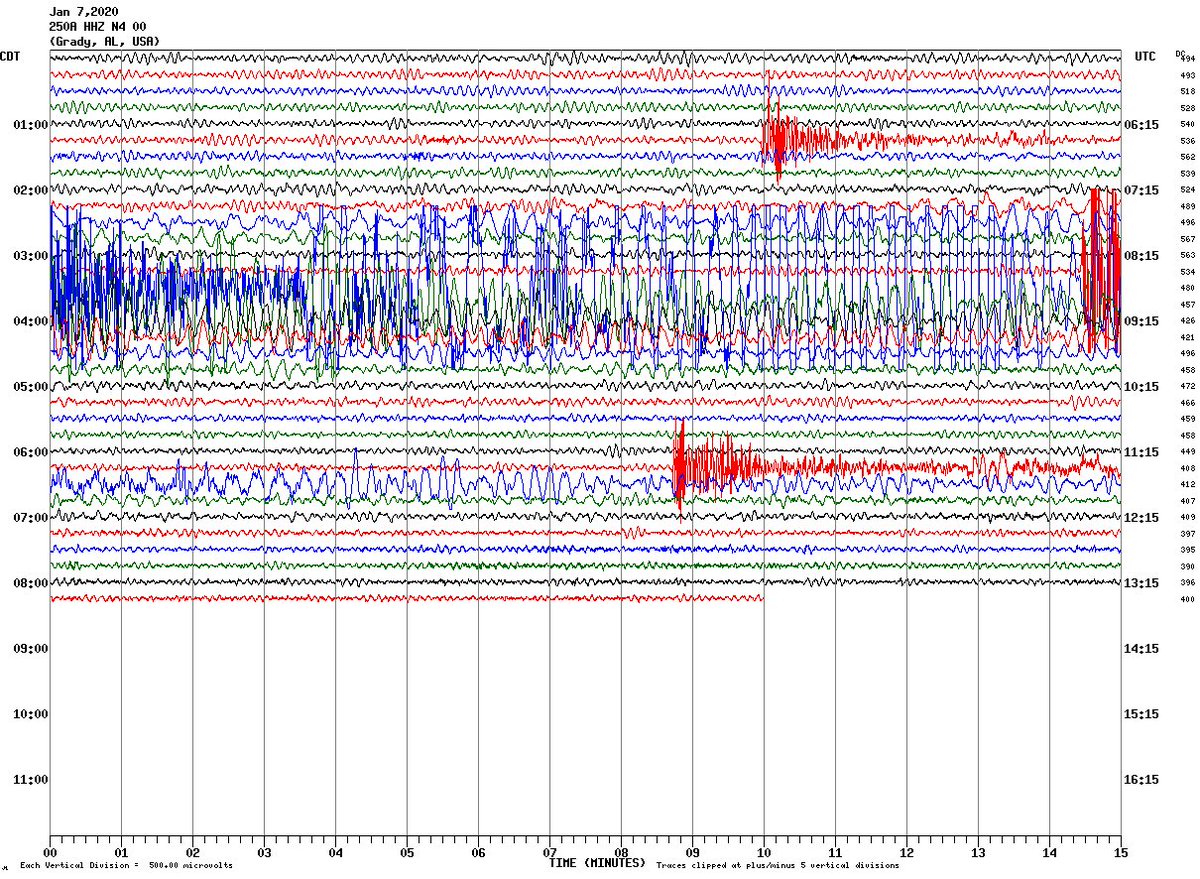The image size is (1200, 879).
Task: Click the CDT timezone header
Action: [x=11, y=57]
